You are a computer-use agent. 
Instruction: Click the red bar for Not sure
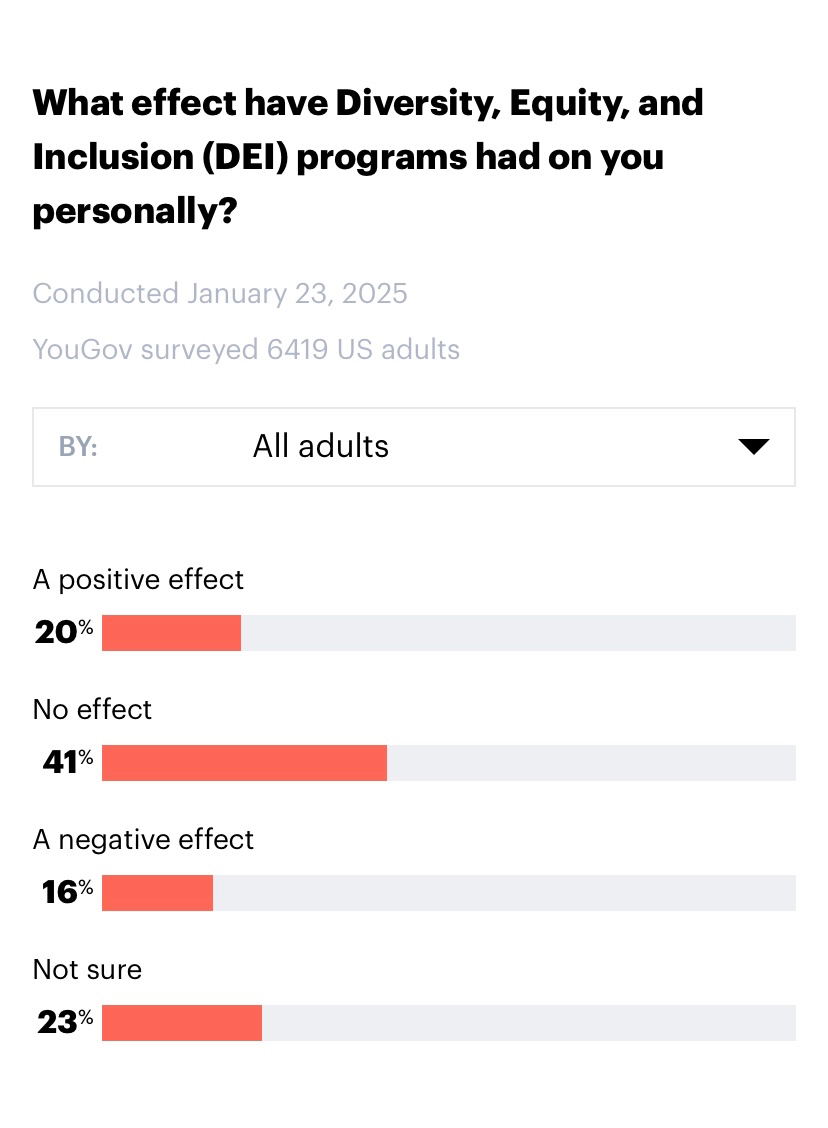point(181,1023)
